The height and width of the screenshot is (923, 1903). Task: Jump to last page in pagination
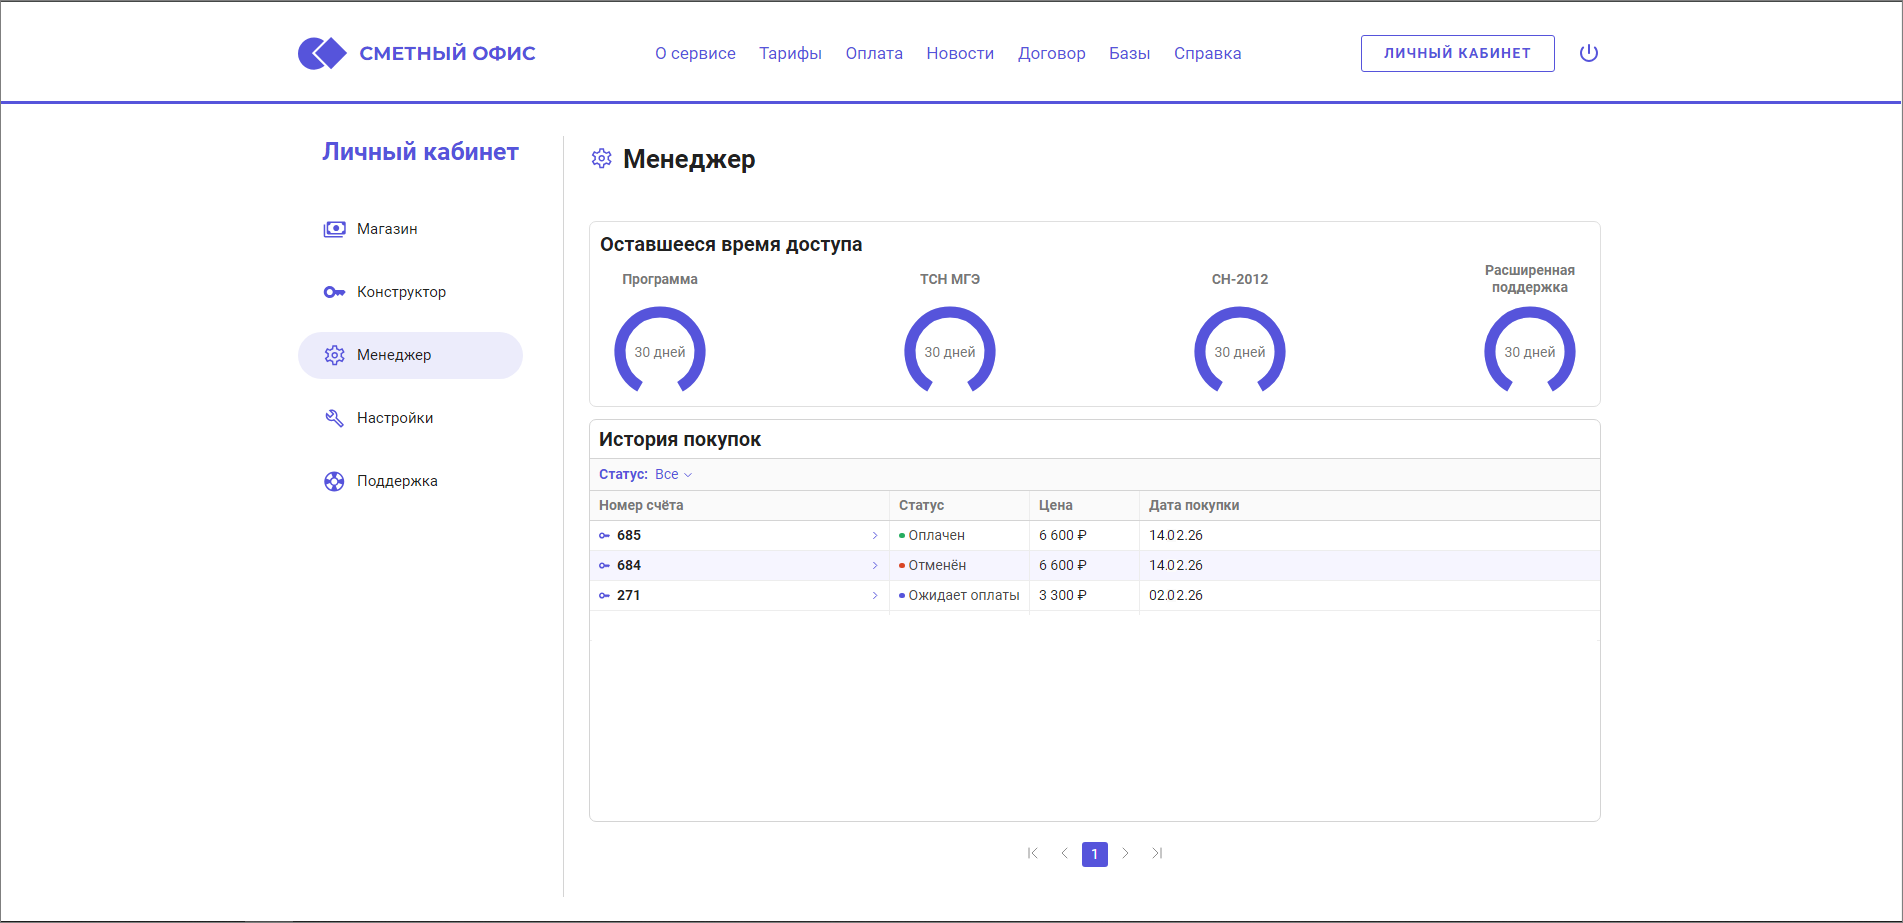pyautogui.click(x=1157, y=854)
